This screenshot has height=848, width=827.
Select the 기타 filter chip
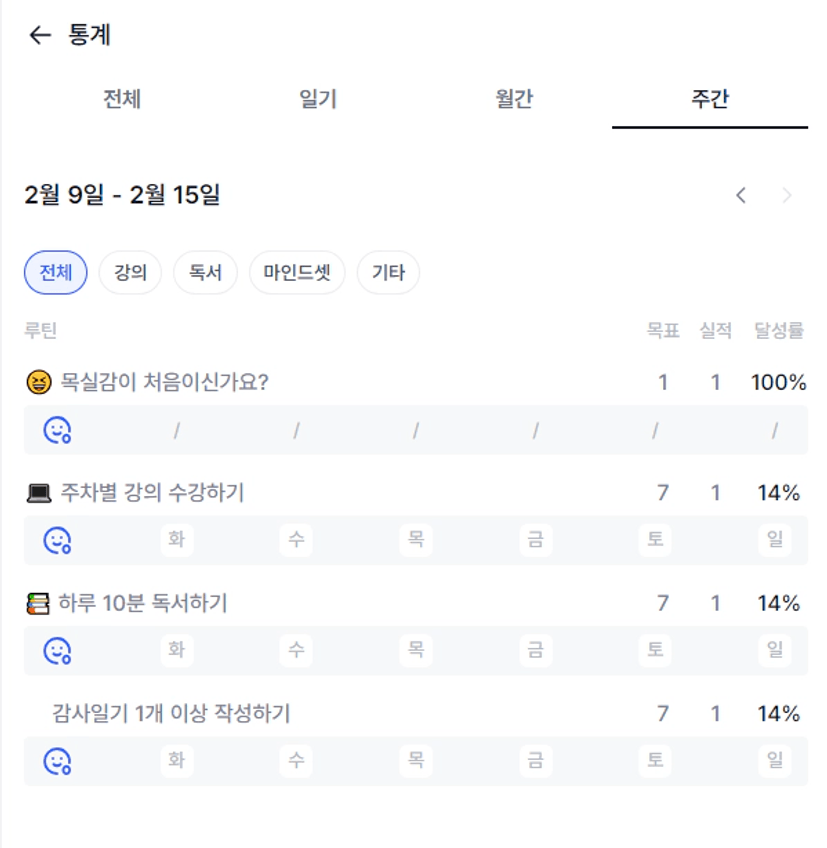388,273
